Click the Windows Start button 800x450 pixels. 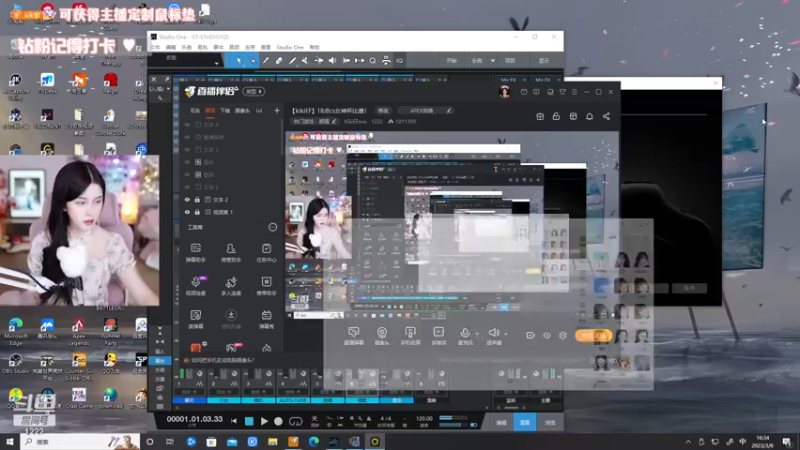click(x=9, y=442)
